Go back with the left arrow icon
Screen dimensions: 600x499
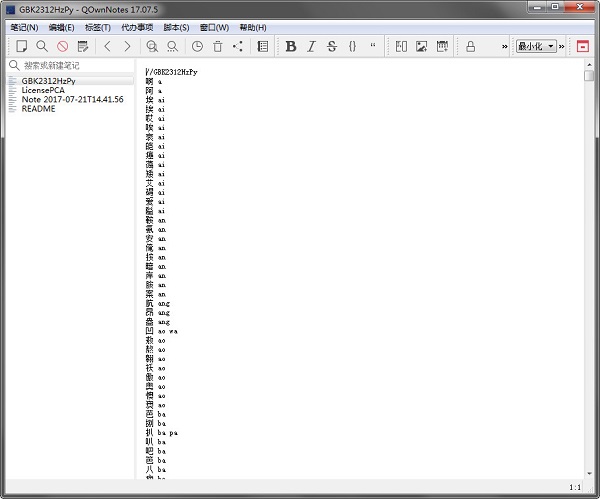click(108, 46)
